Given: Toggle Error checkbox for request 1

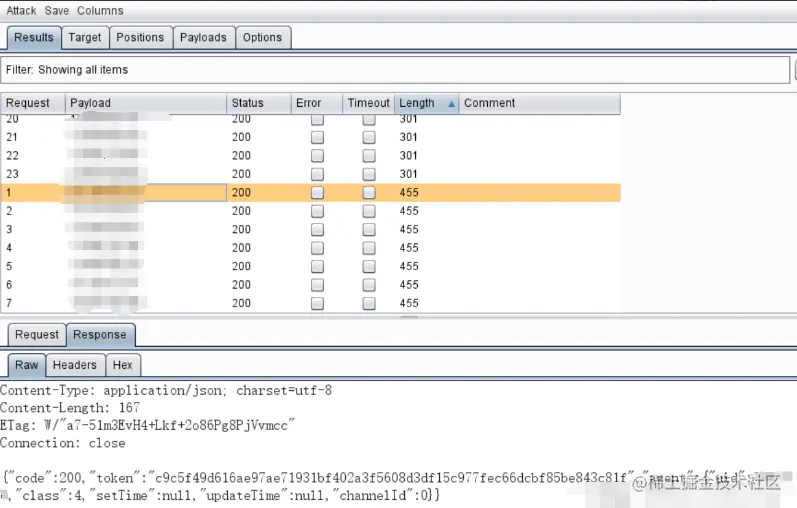Looking at the screenshot, I should [317, 193].
